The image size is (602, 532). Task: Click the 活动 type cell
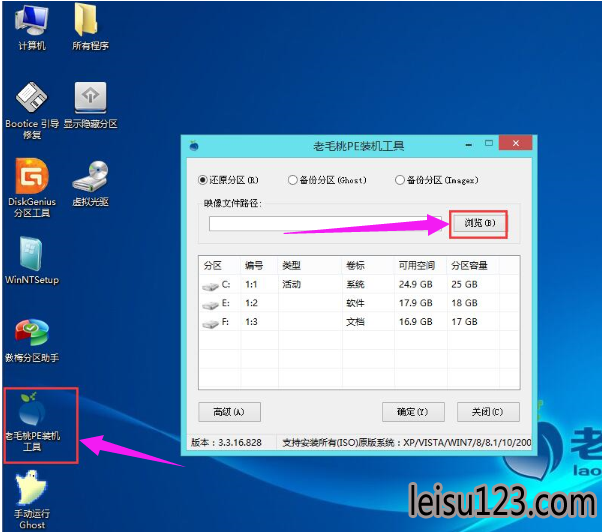pos(291,284)
